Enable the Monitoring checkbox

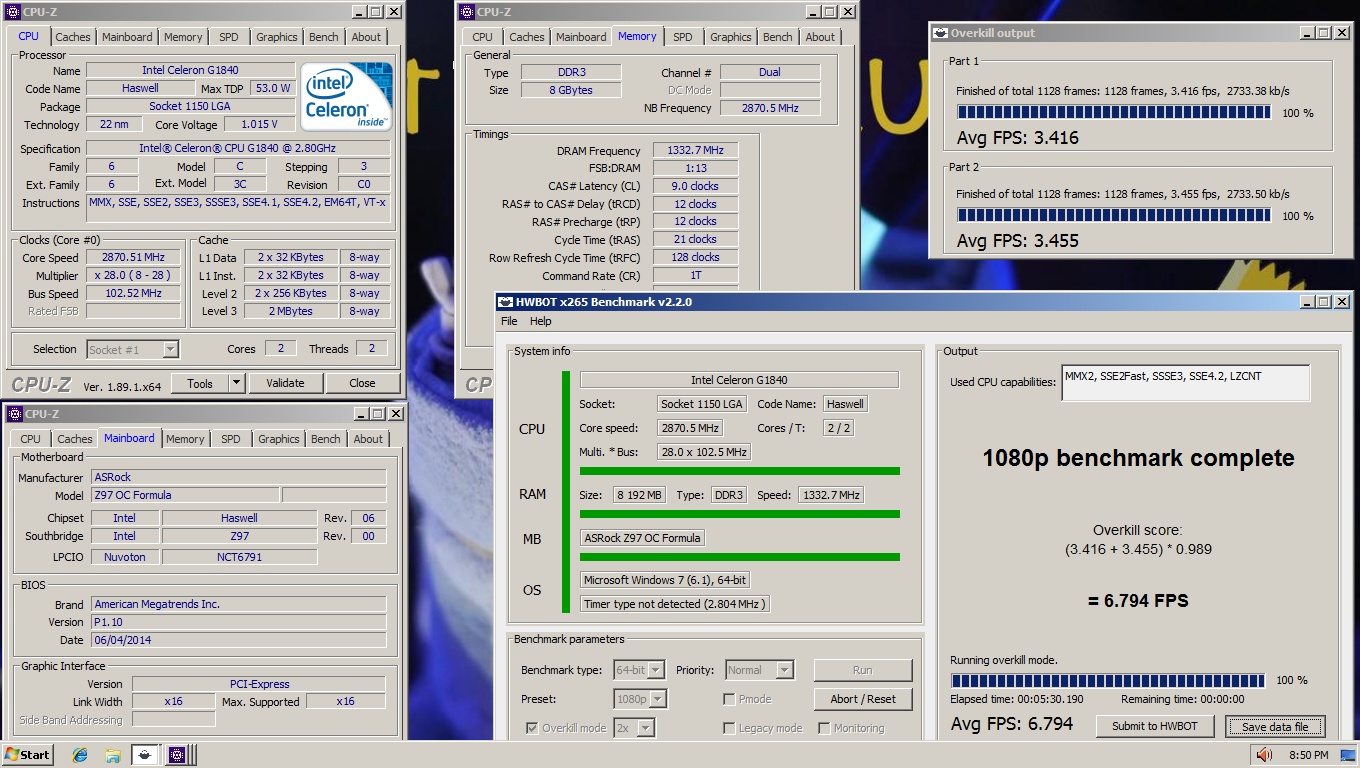(825, 728)
